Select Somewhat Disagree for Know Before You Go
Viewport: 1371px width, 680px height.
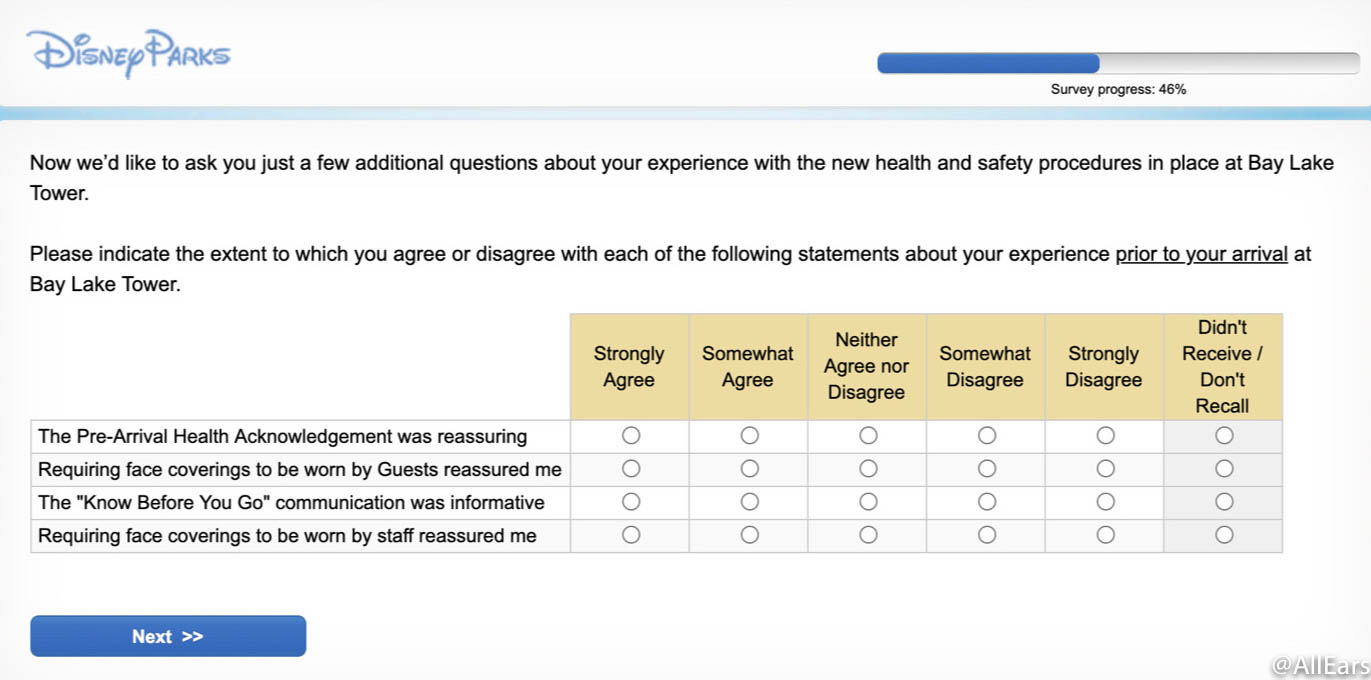pos(987,501)
